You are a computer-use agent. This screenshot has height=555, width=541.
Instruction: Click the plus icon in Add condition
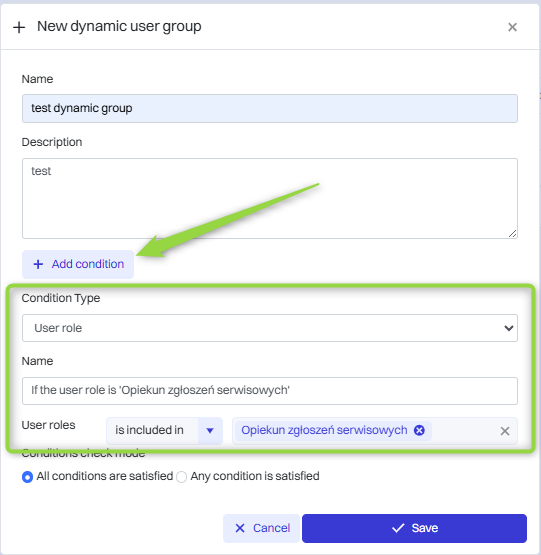[38, 264]
